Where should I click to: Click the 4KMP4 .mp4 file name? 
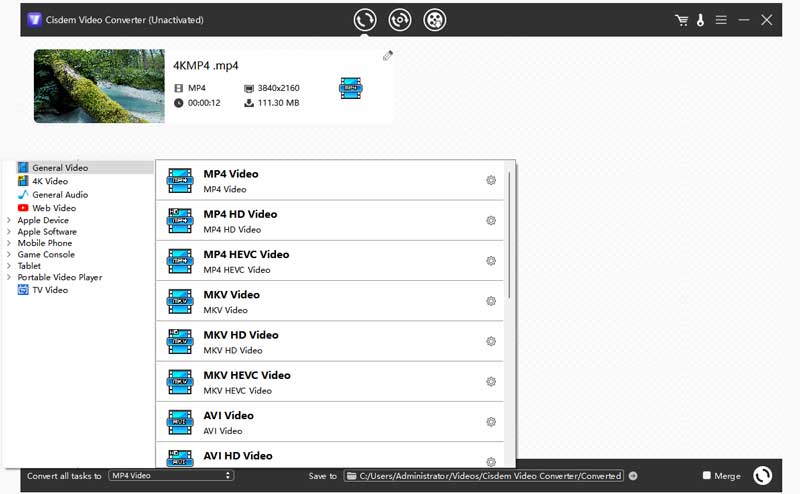click(x=206, y=66)
